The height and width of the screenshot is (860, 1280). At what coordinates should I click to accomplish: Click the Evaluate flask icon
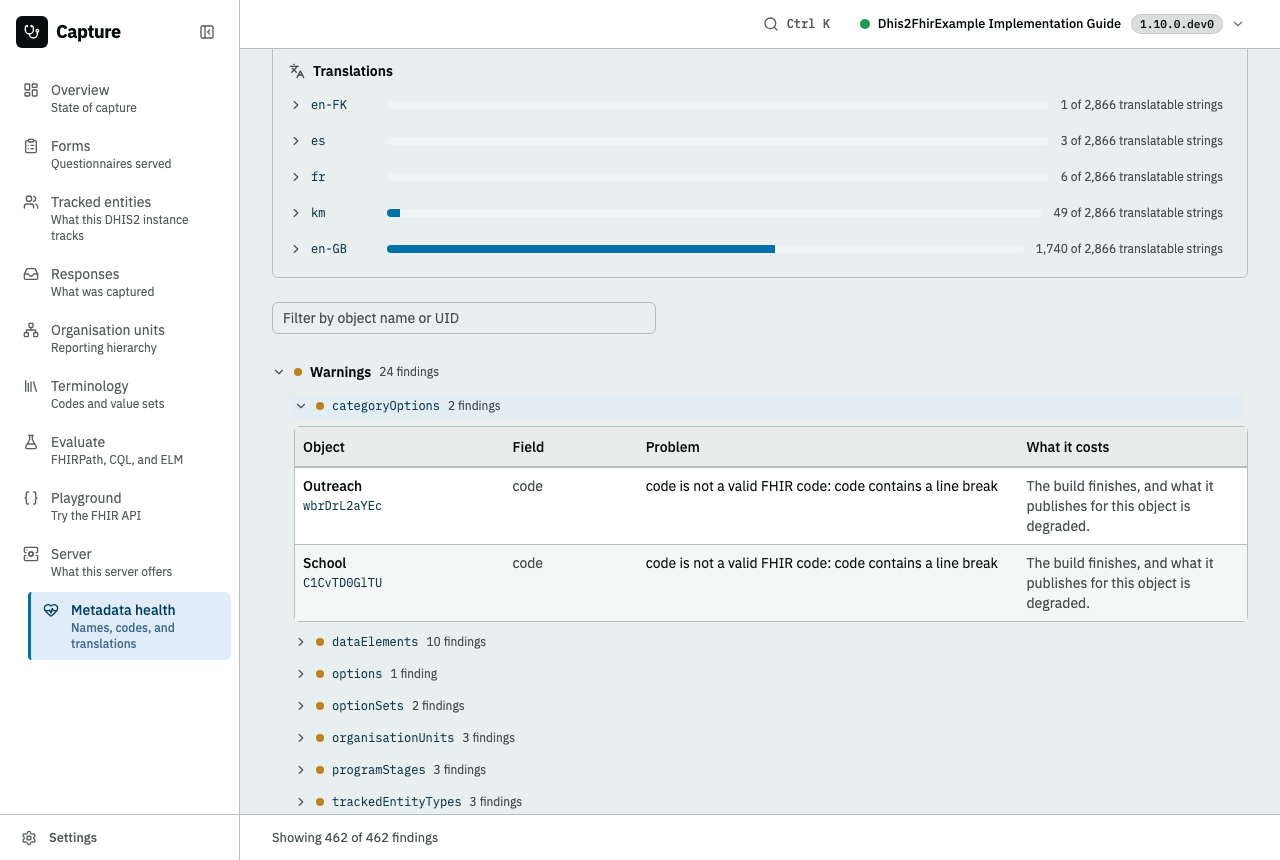coord(31,442)
